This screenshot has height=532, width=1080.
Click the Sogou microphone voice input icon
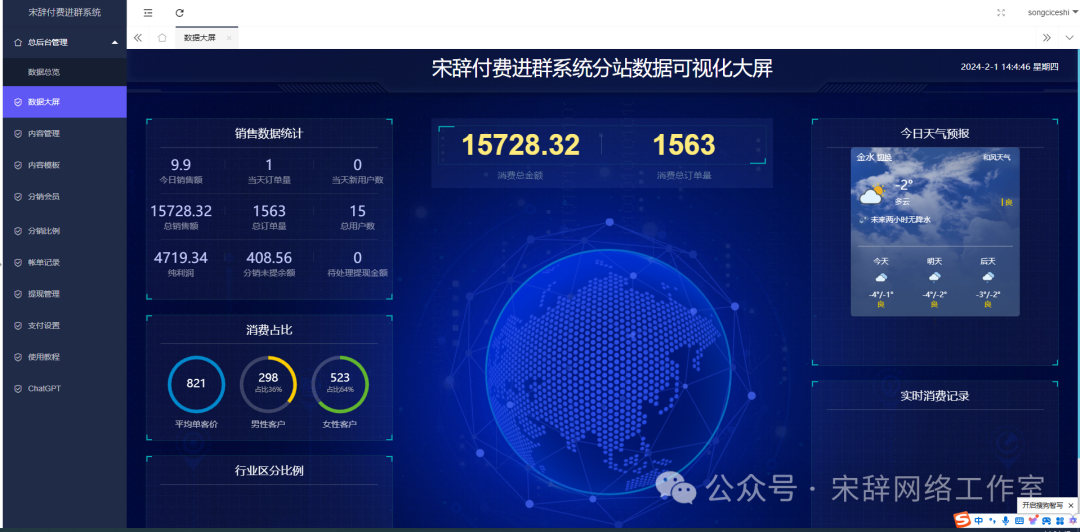[1006, 520]
